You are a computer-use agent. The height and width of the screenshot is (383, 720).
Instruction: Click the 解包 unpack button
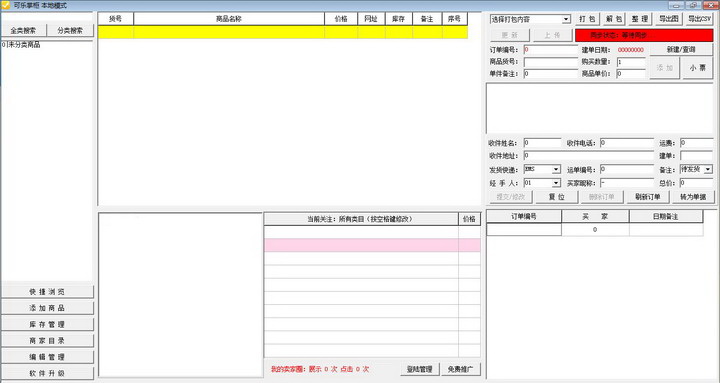pyautogui.click(x=614, y=19)
